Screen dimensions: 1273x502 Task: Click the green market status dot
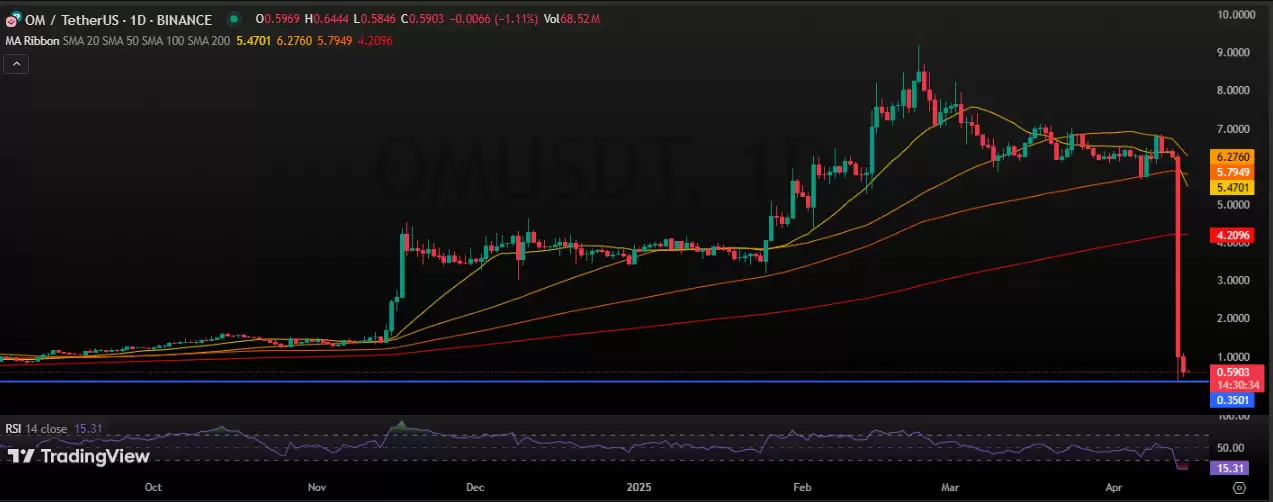(234, 19)
